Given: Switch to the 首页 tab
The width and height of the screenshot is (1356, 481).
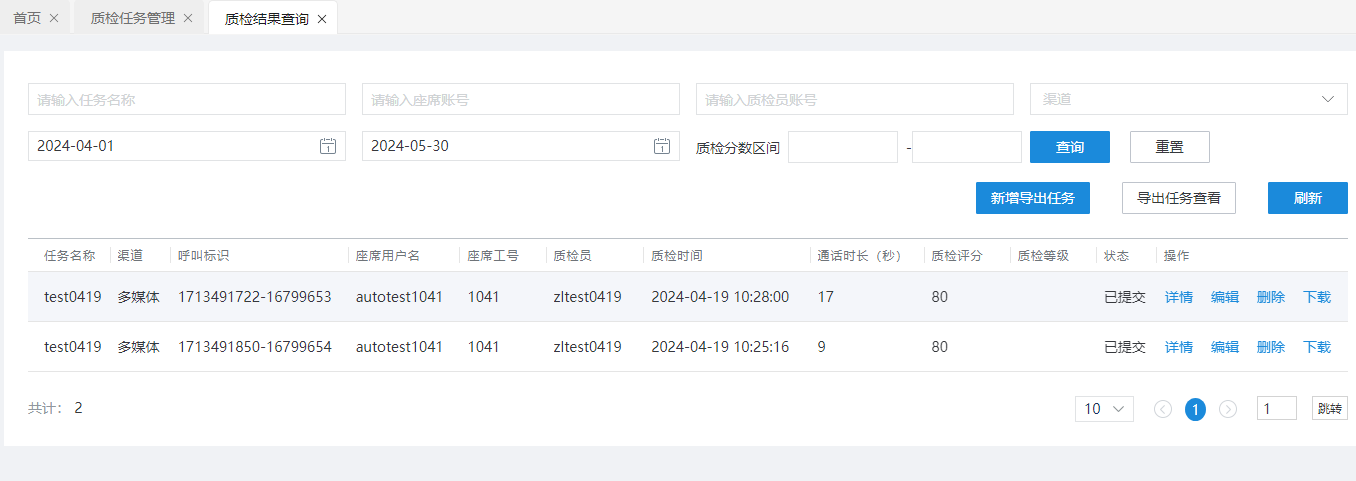Looking at the screenshot, I should (27, 18).
